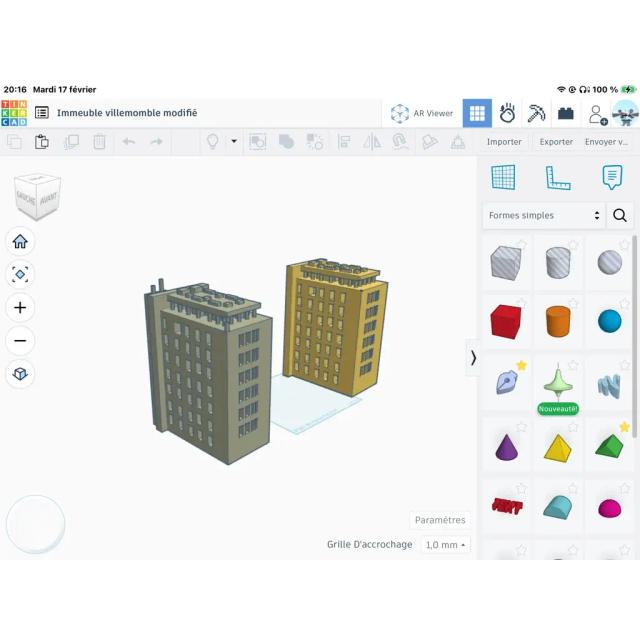Favorite the purple cone with its star
This screenshot has width=640, height=640.
click(521, 427)
